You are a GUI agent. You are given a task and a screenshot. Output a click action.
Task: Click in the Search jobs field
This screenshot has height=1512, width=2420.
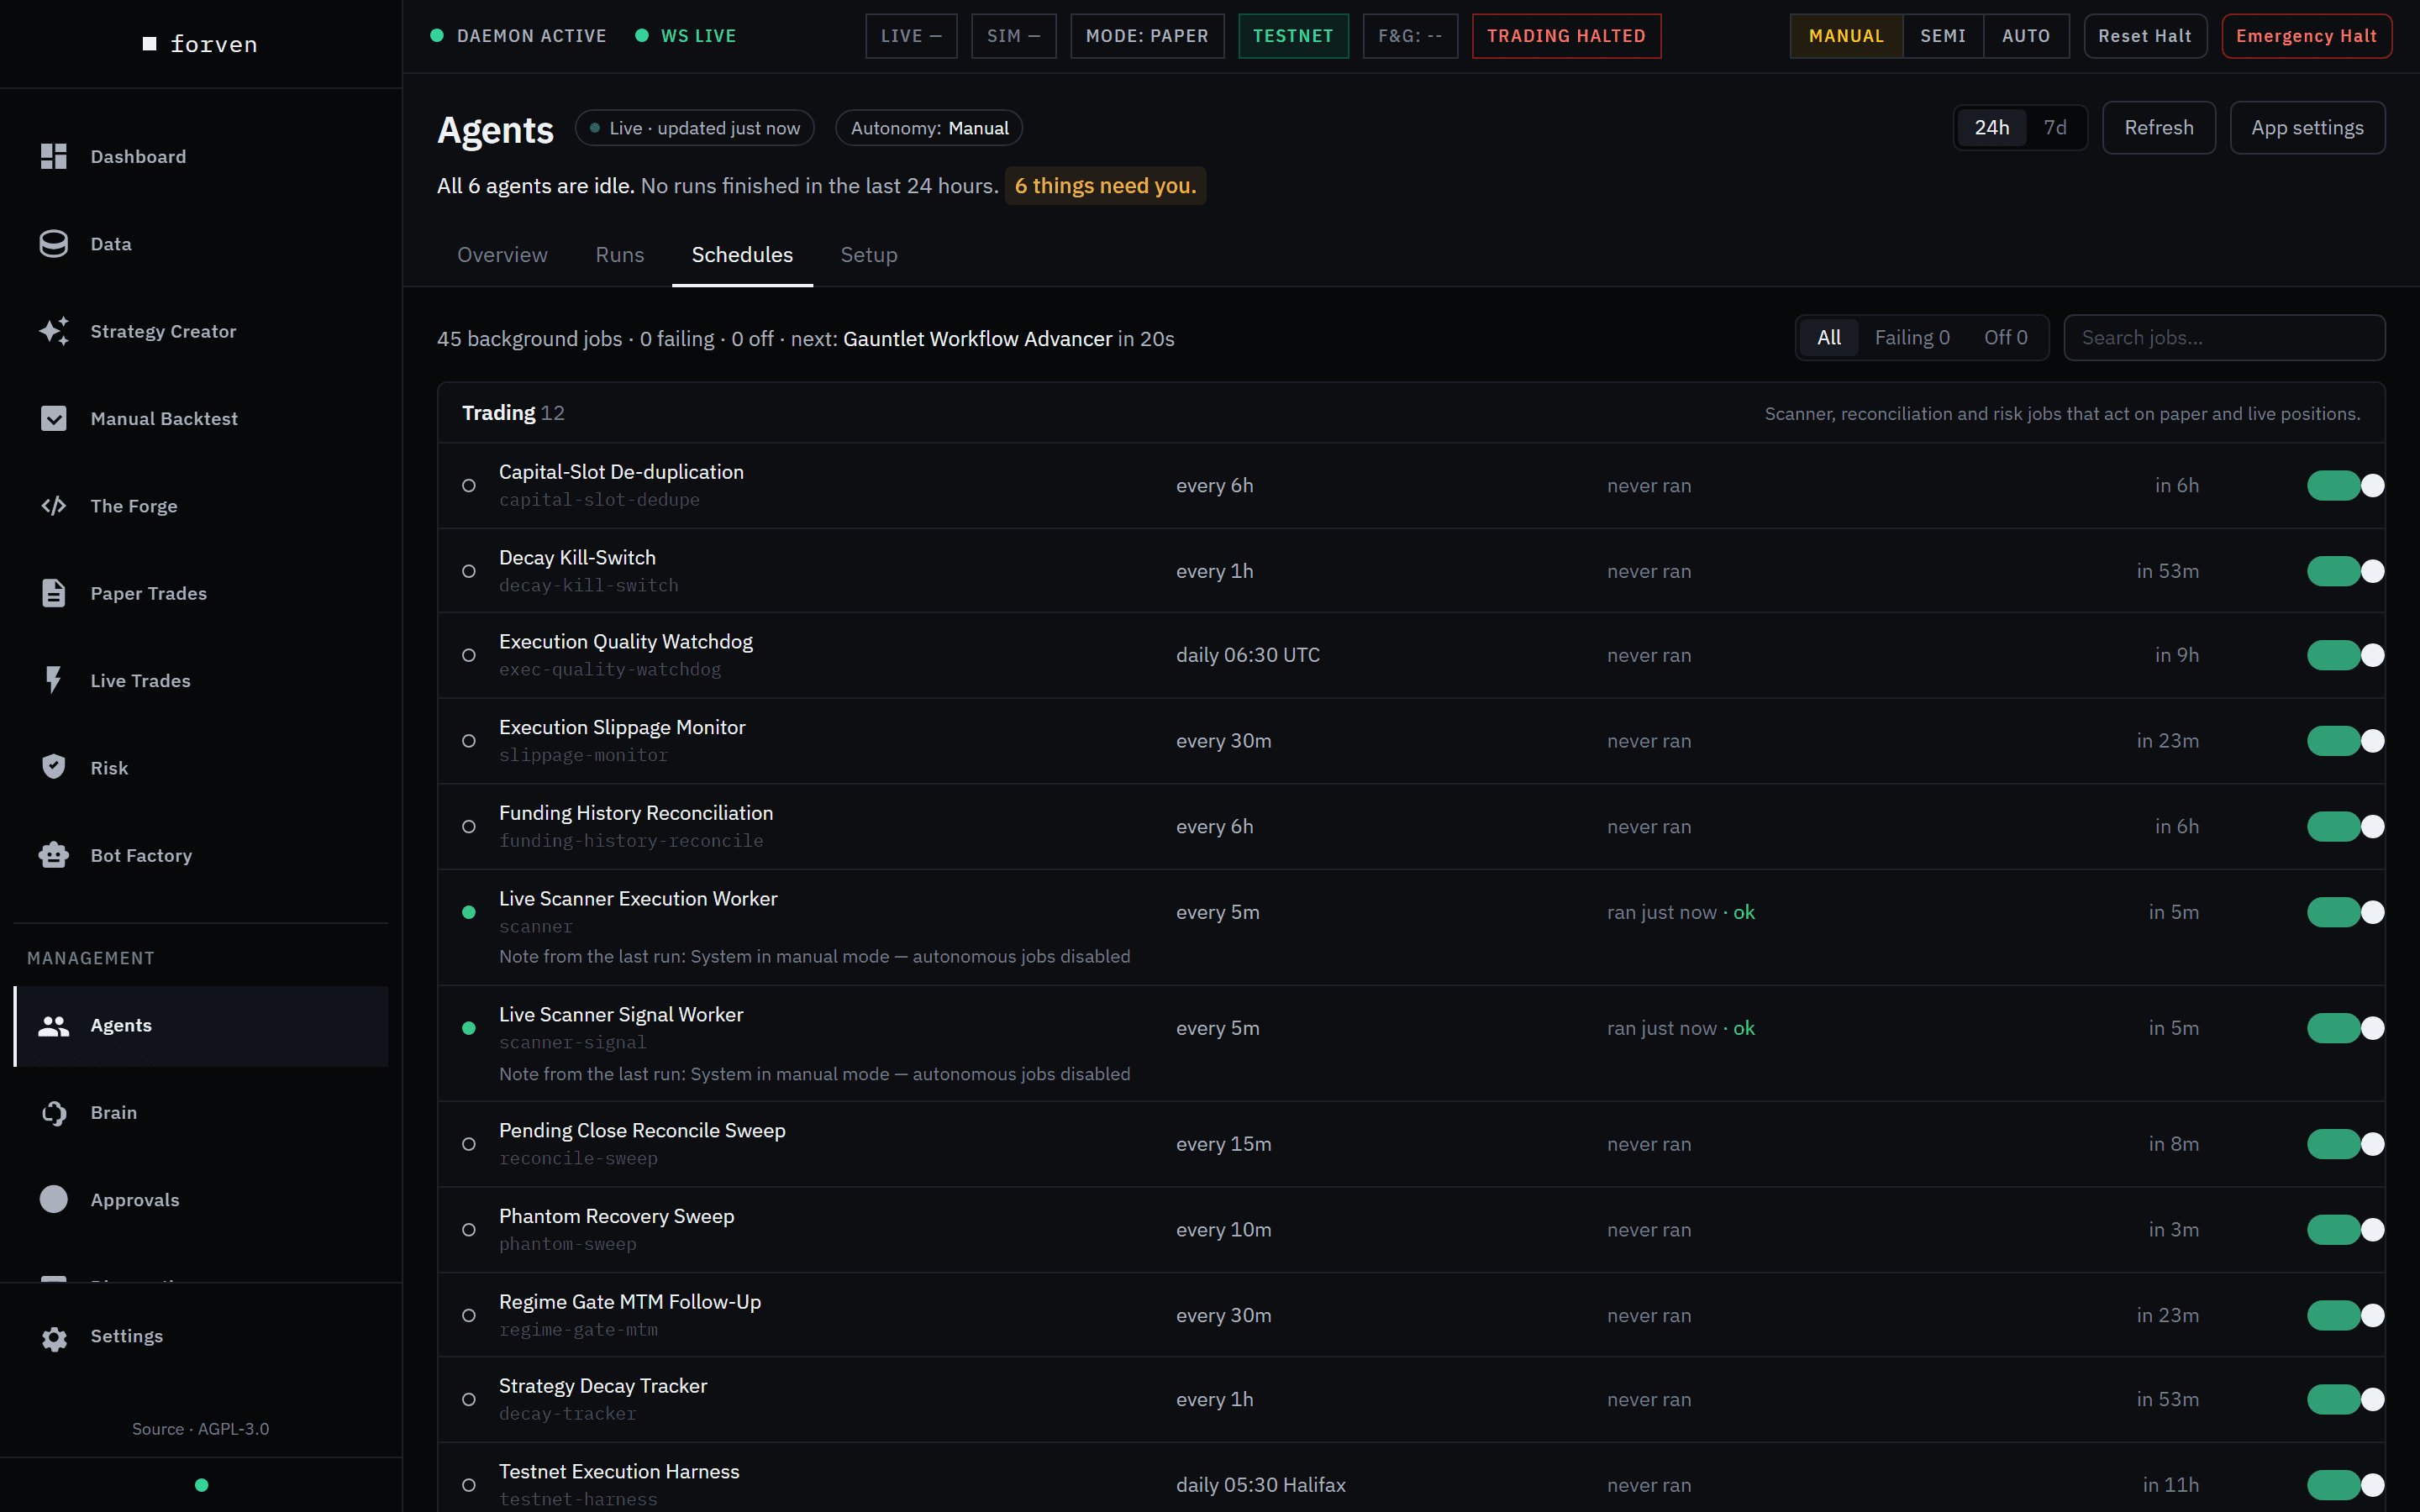click(2224, 338)
